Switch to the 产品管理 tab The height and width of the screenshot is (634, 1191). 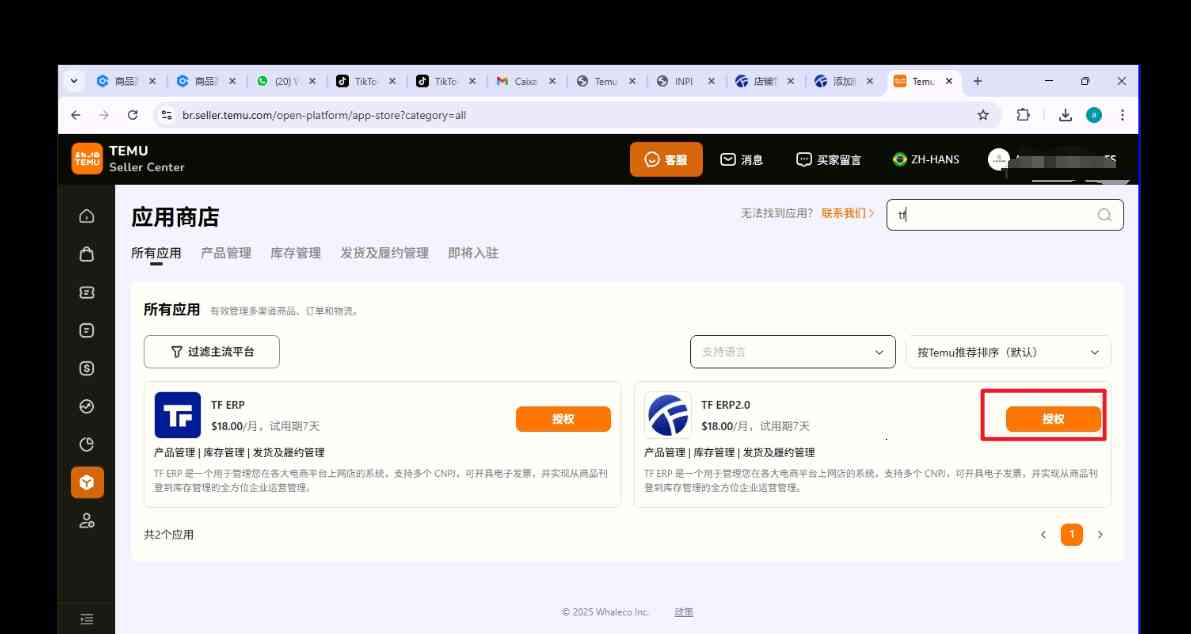coord(227,253)
